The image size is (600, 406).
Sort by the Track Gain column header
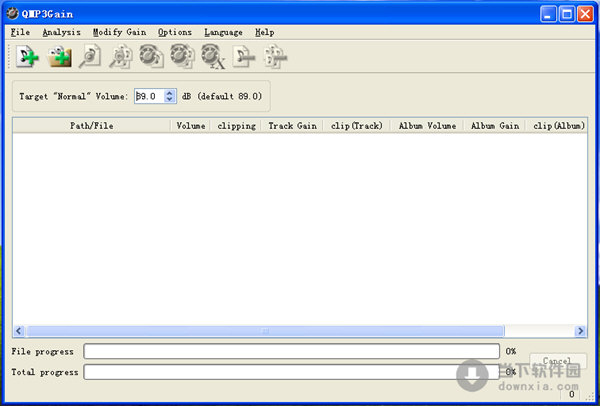click(x=292, y=126)
